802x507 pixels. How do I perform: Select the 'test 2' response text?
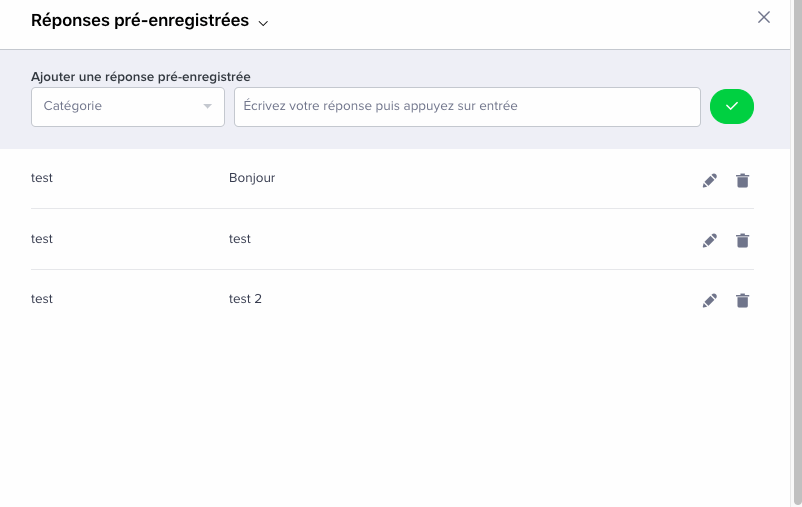[x=245, y=299]
